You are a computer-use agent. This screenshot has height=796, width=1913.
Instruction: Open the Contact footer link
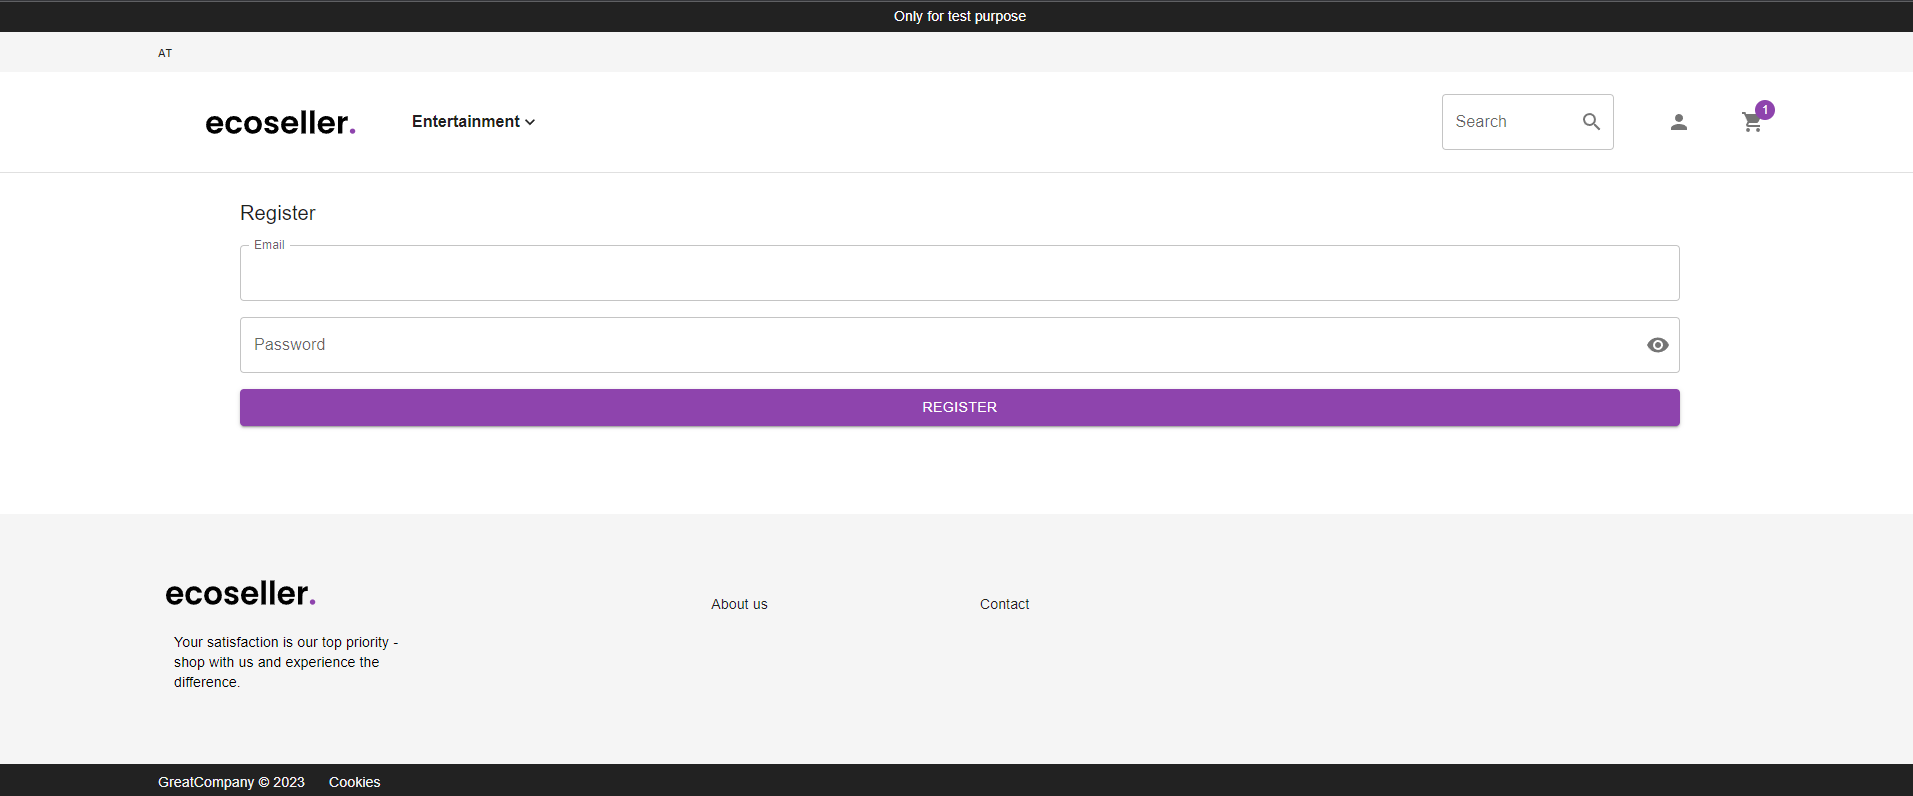pos(1004,604)
